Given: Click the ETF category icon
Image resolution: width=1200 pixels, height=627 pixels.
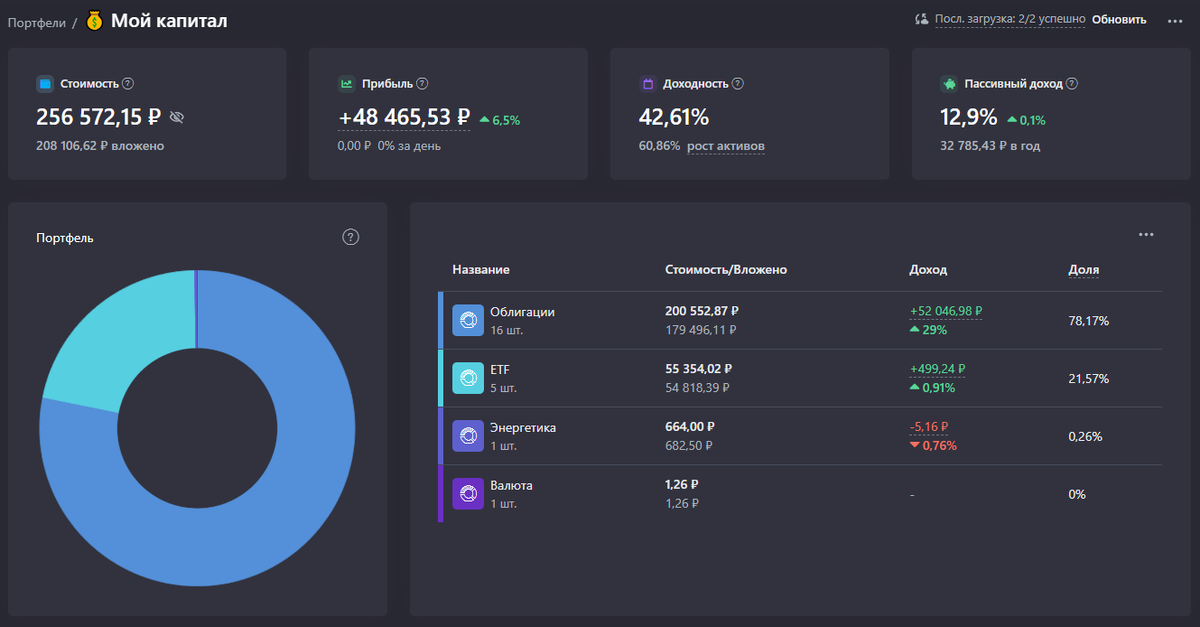Looking at the screenshot, I should tap(468, 378).
